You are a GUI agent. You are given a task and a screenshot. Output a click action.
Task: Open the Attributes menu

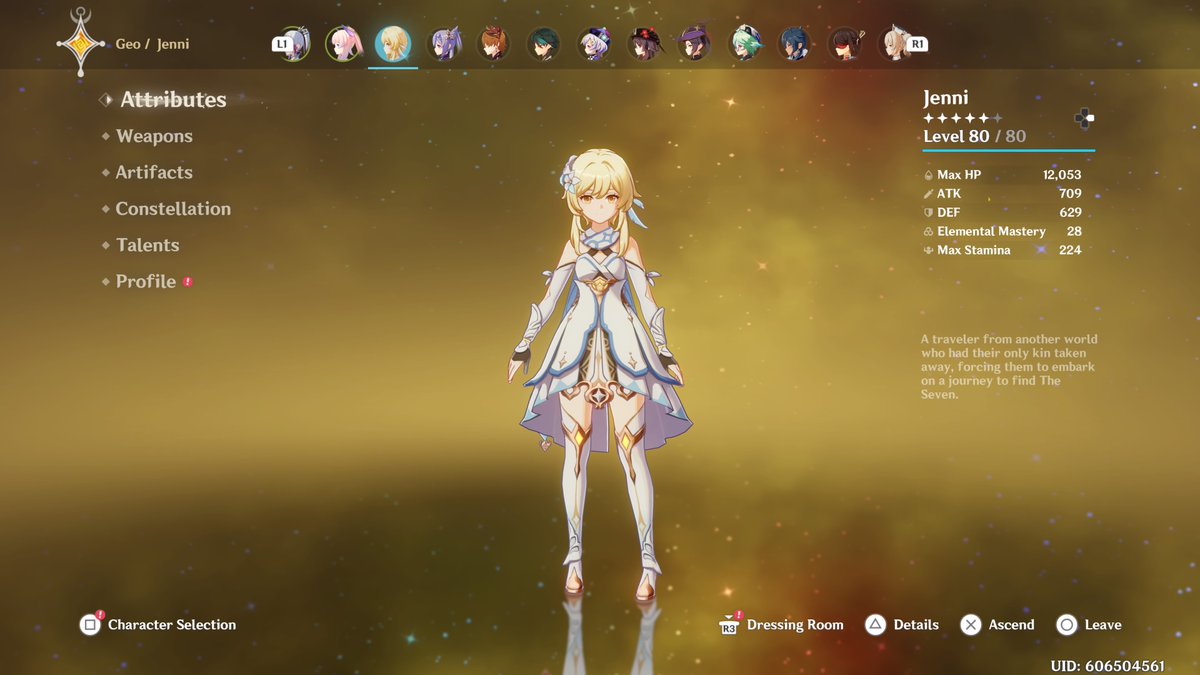(173, 100)
